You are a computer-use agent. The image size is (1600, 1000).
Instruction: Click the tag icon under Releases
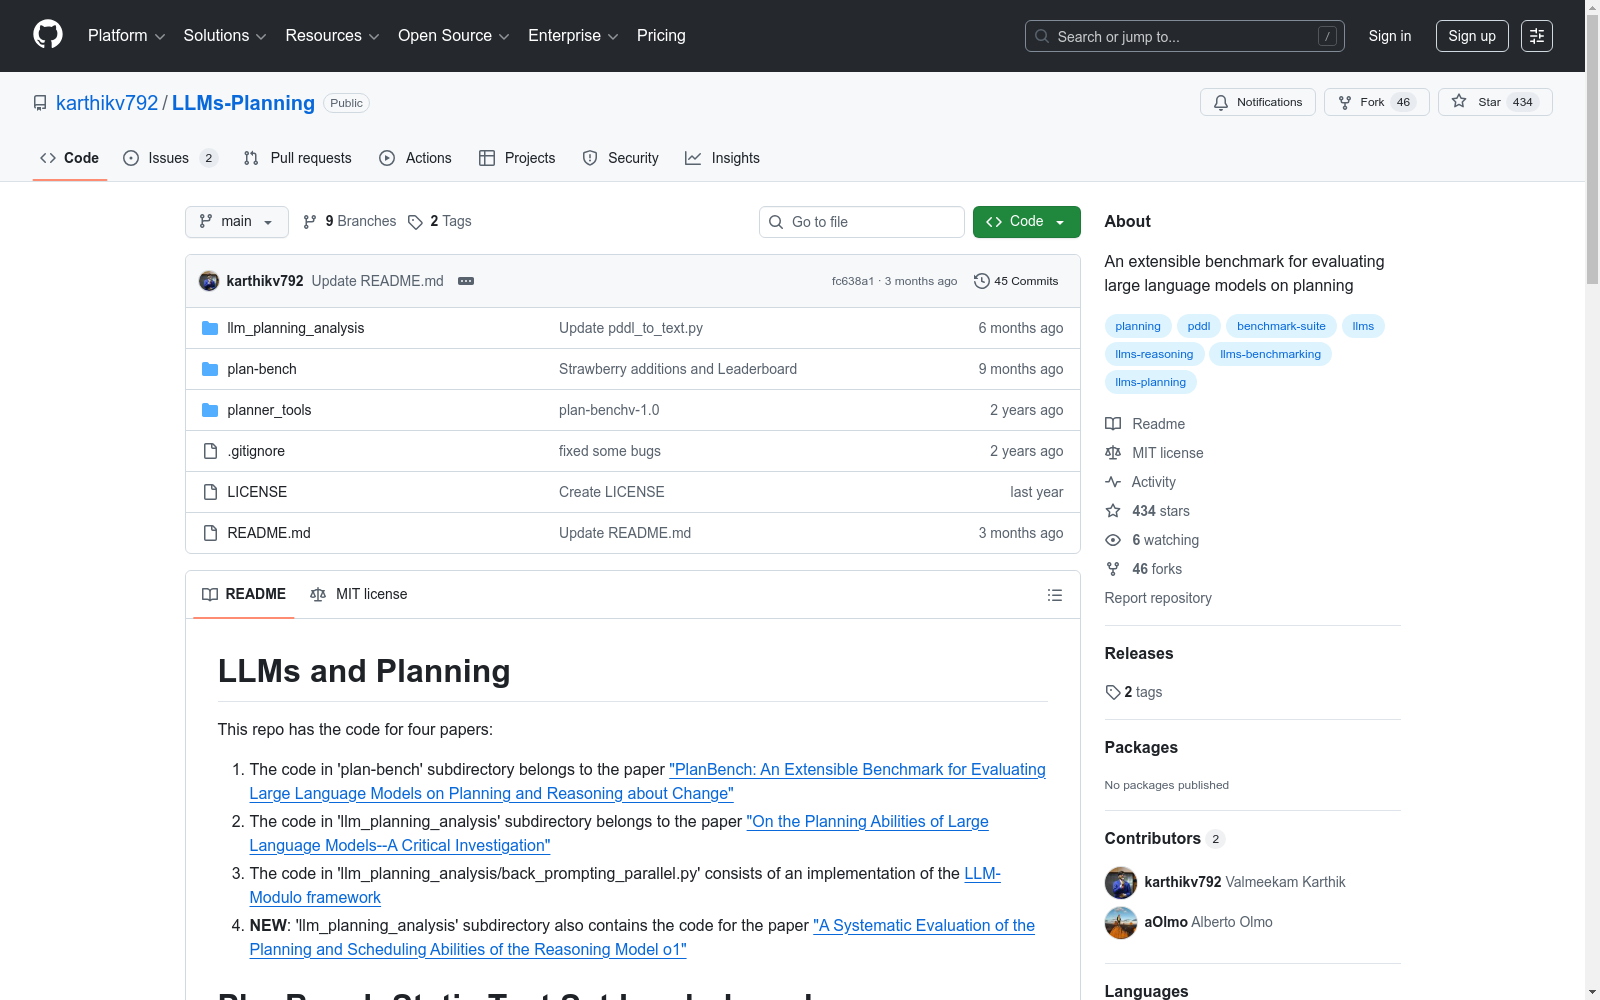pyautogui.click(x=1113, y=692)
